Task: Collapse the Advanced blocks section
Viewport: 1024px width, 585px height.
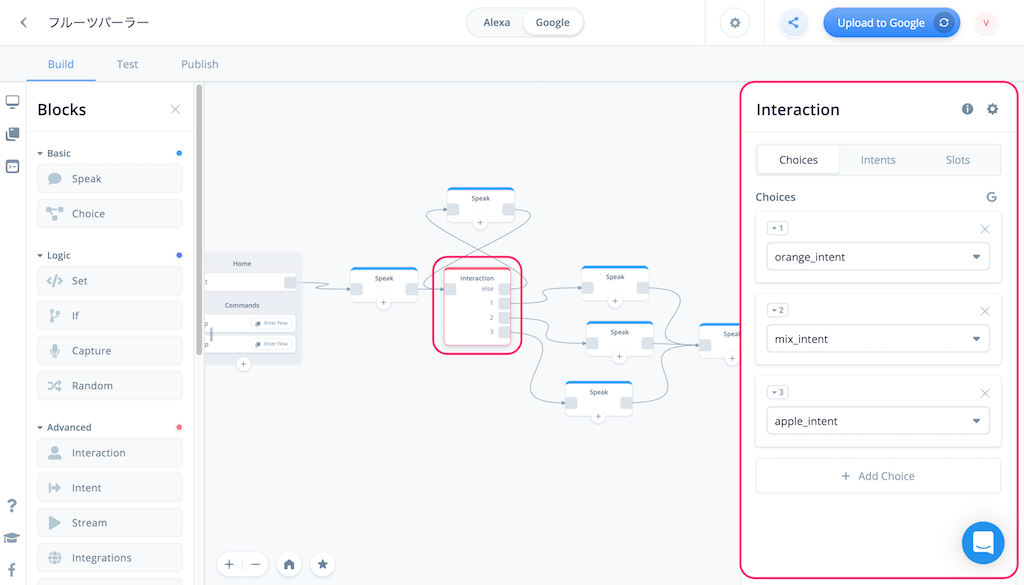Action: (64, 427)
